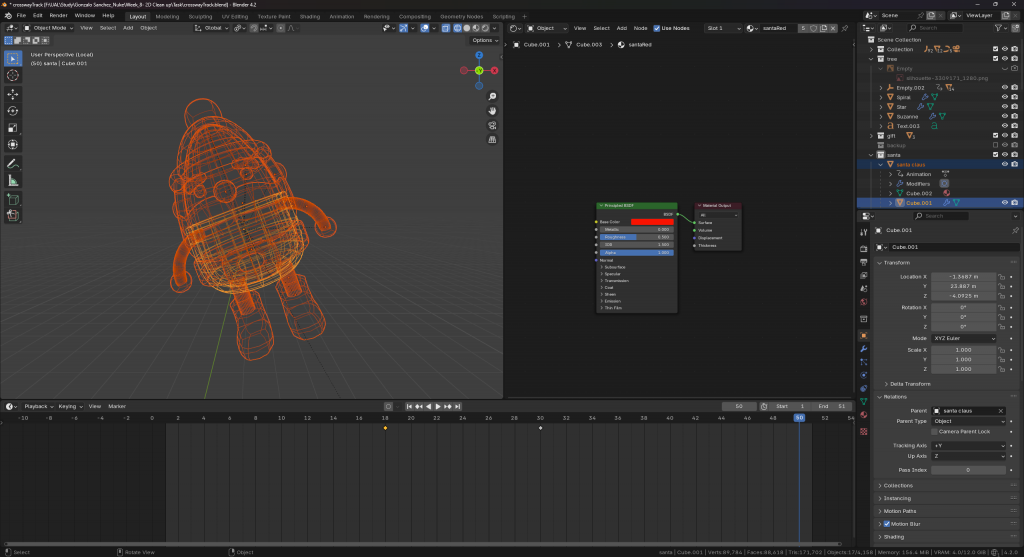The width and height of the screenshot is (1024, 557).
Task: Select the Add Cube tool
Action: [x=12, y=199]
